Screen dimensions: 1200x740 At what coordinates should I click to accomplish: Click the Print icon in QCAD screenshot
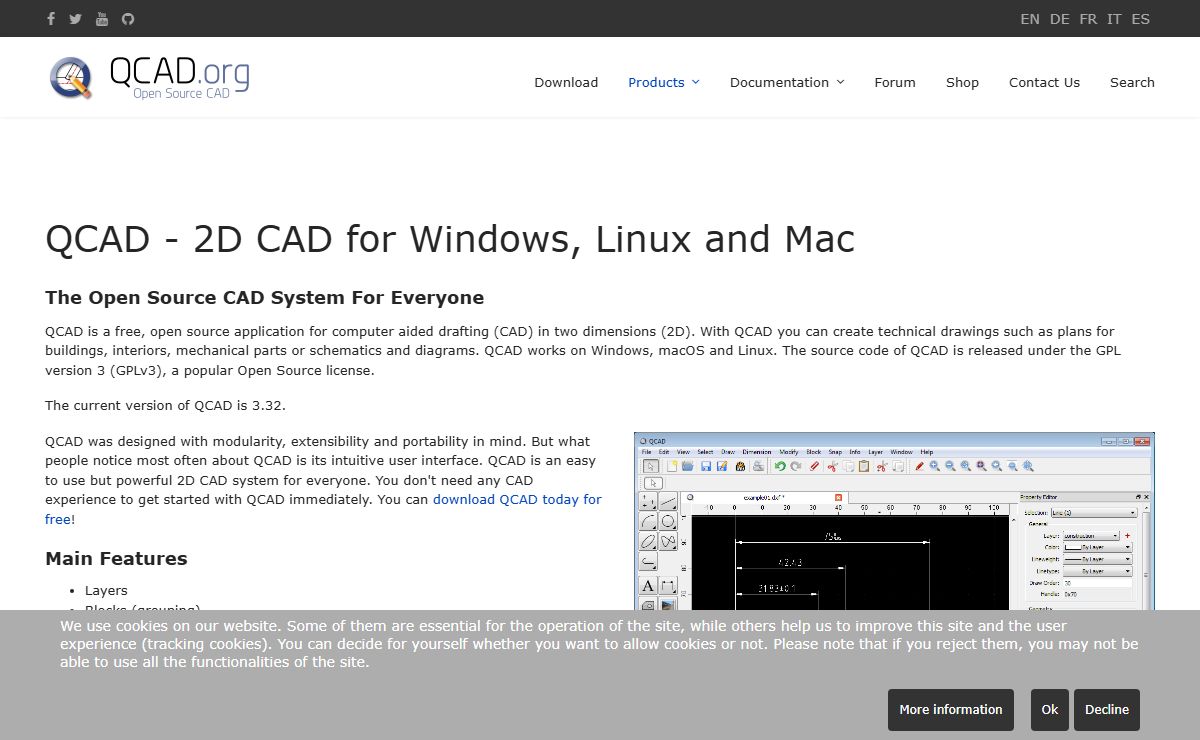[758, 466]
